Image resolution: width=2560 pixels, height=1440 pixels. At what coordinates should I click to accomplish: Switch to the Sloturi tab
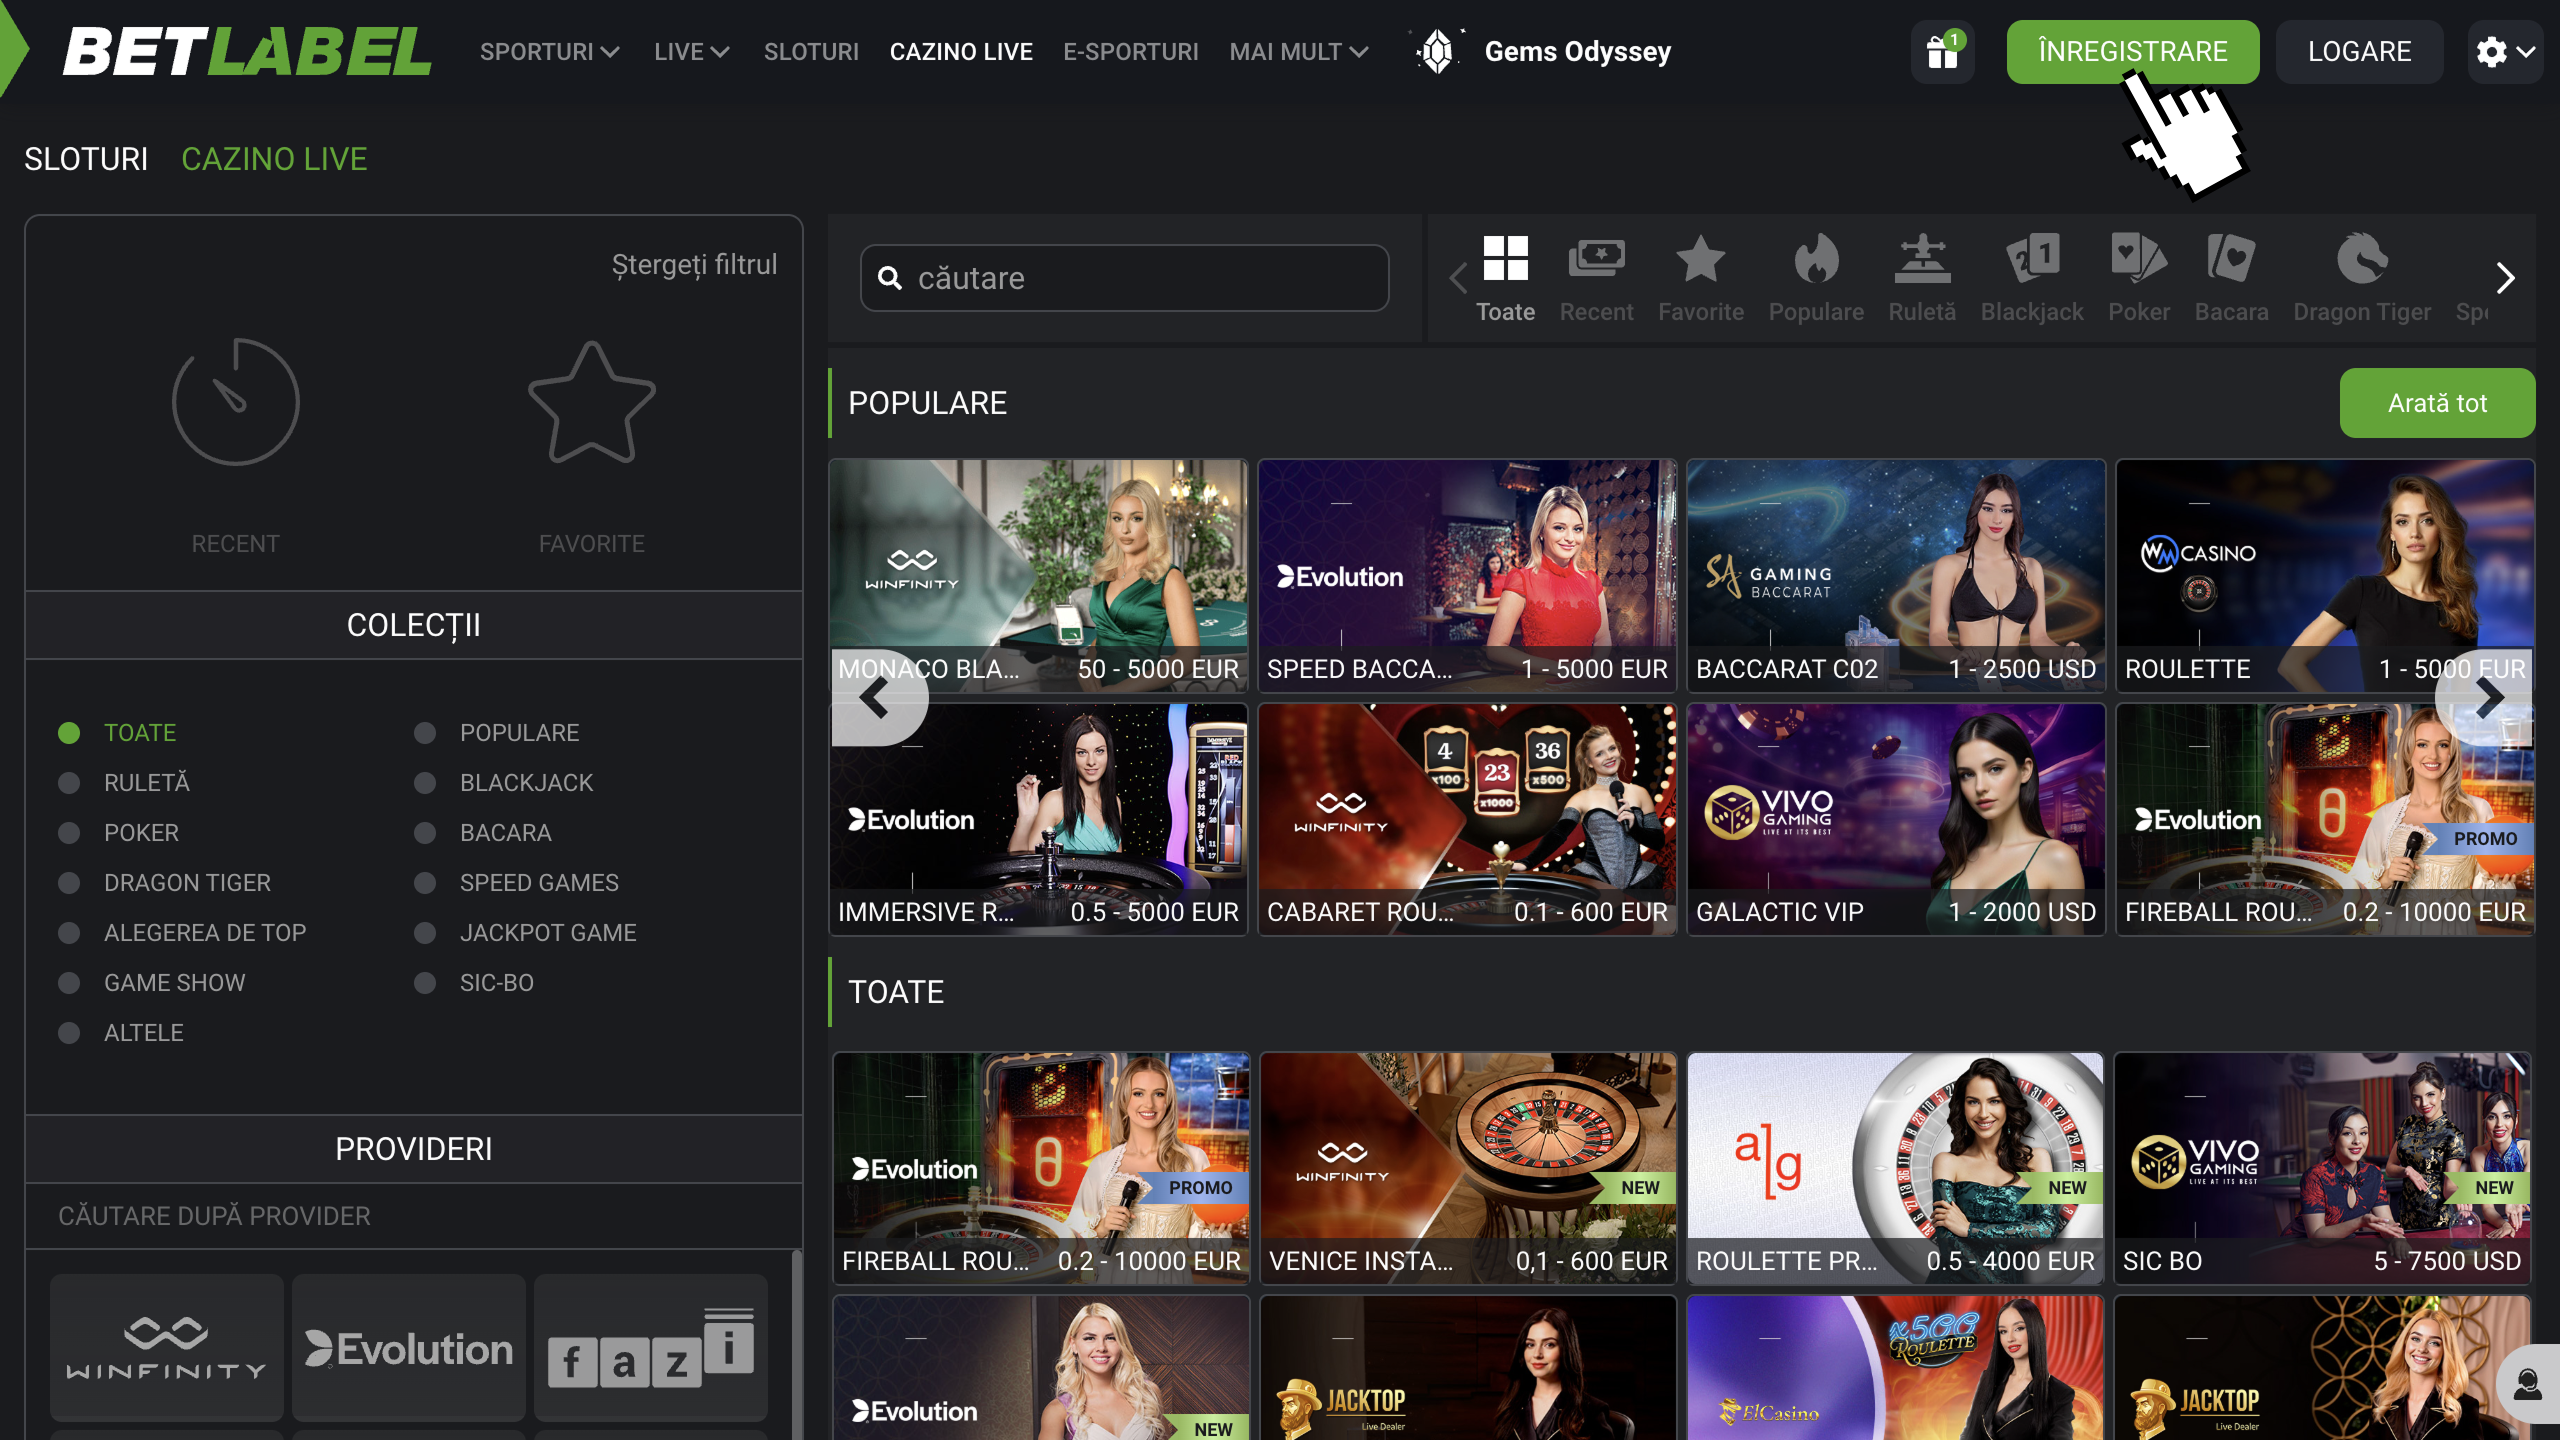tap(86, 159)
